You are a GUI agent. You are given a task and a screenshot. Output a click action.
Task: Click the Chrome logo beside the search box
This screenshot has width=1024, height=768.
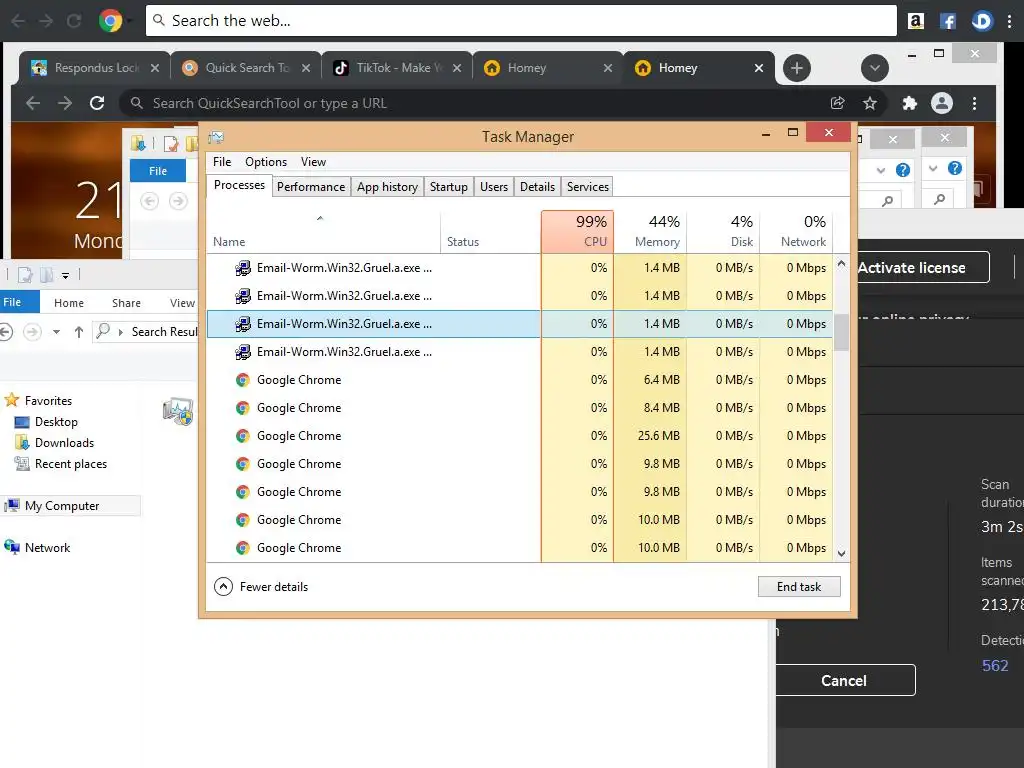point(110,21)
